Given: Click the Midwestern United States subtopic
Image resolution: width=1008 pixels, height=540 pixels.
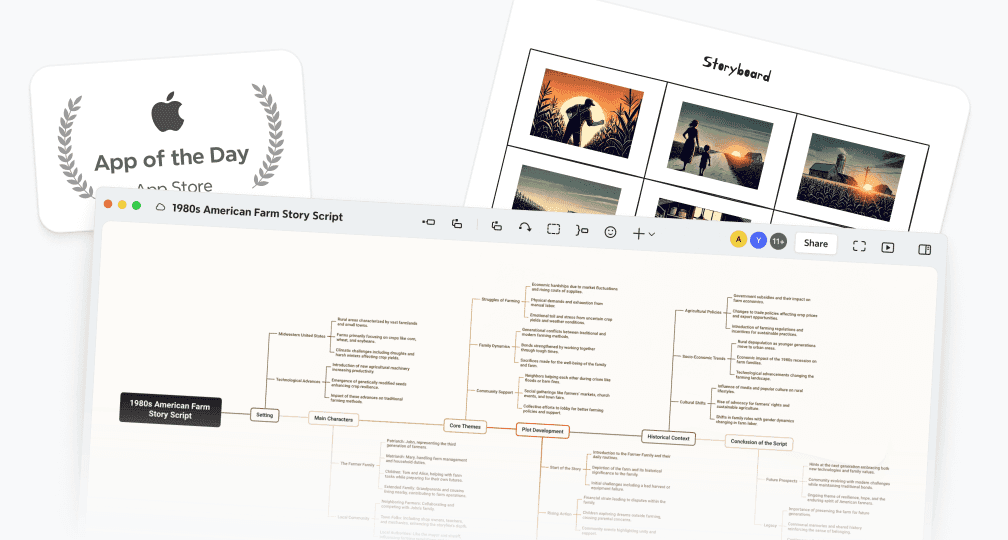Looking at the screenshot, I should 302,335.
